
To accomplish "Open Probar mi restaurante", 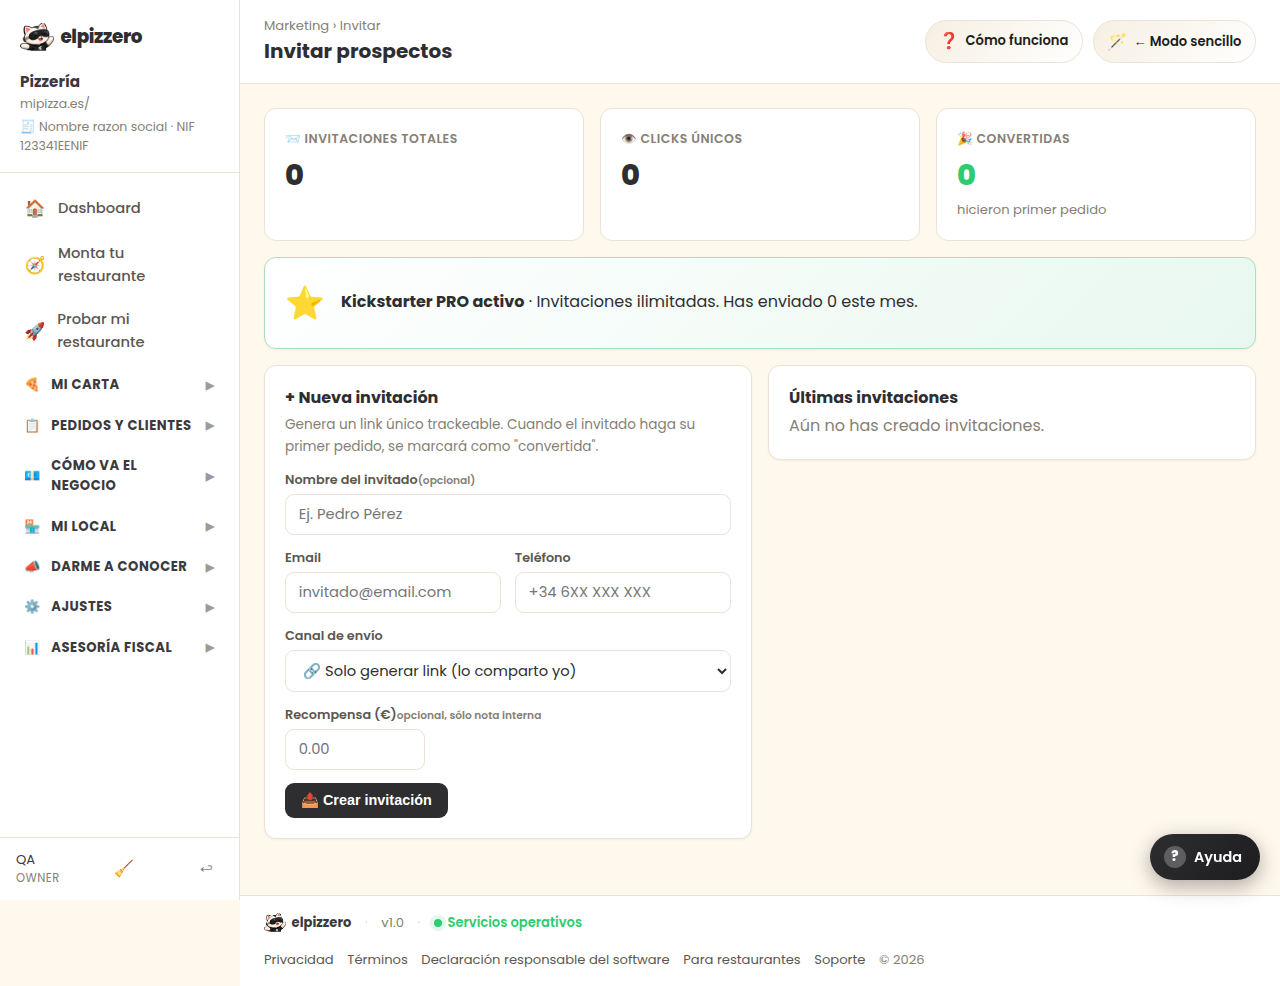I will click(x=120, y=331).
